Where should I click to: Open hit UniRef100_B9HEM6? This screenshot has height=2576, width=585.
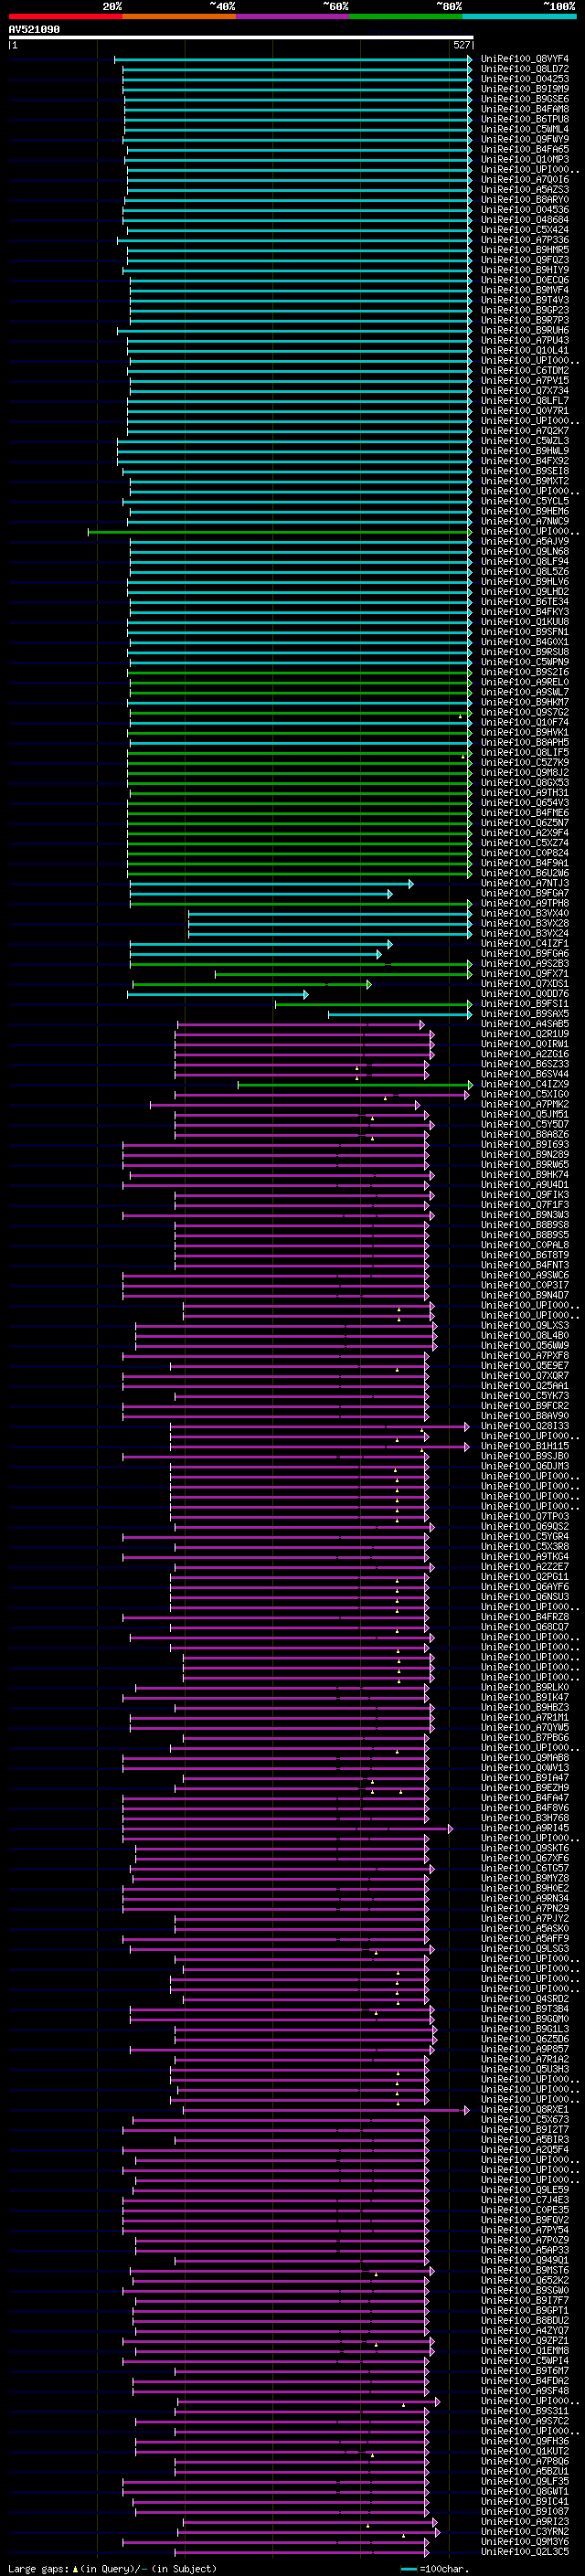pos(524,511)
